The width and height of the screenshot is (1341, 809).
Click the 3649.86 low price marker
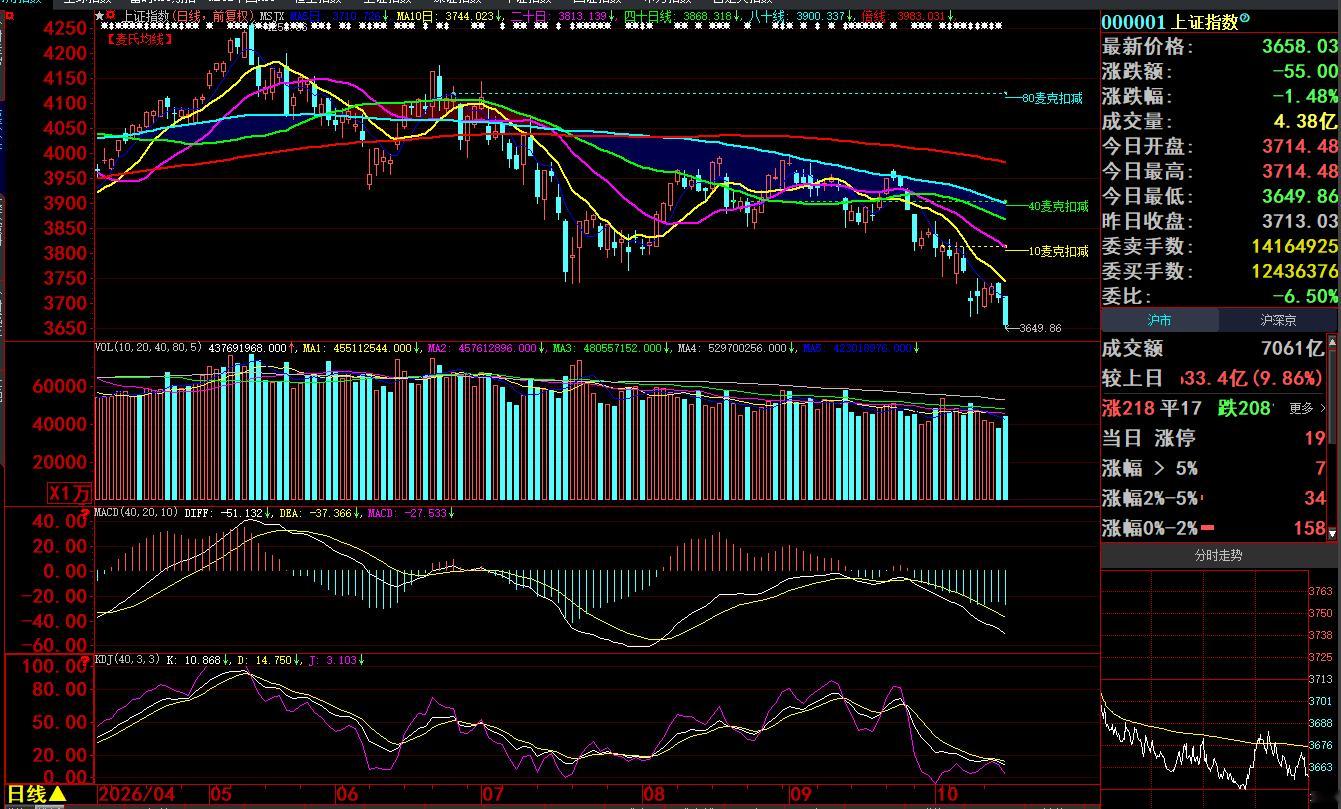click(1040, 328)
